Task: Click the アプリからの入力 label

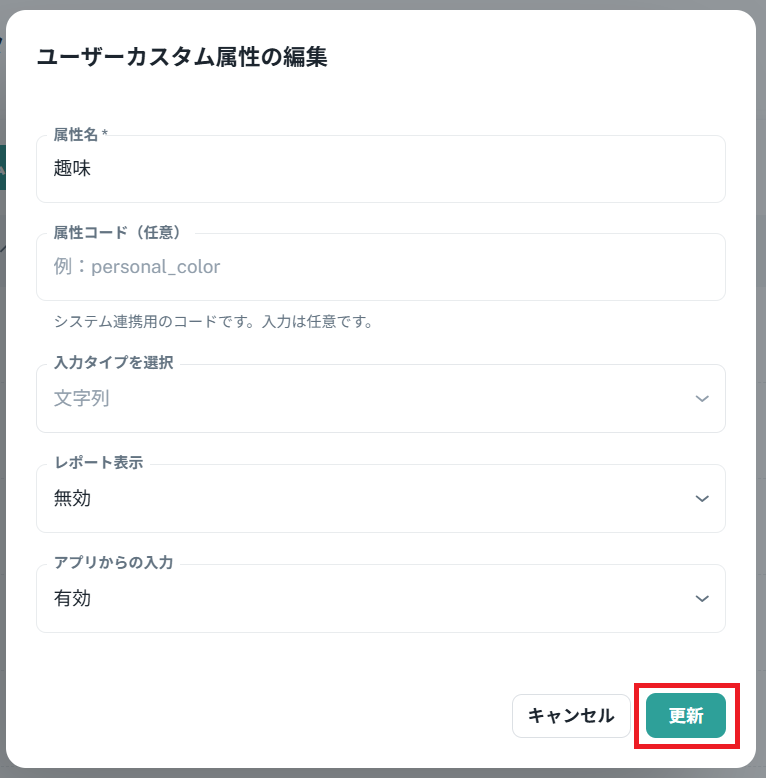Action: [x=113, y=563]
